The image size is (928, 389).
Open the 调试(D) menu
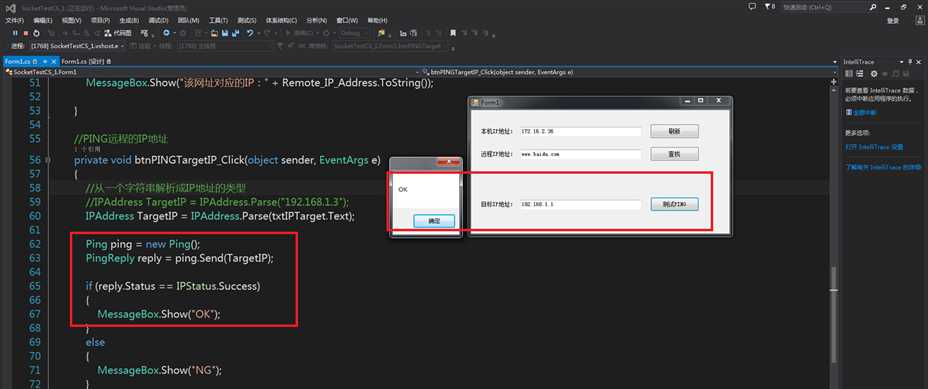(x=158, y=20)
